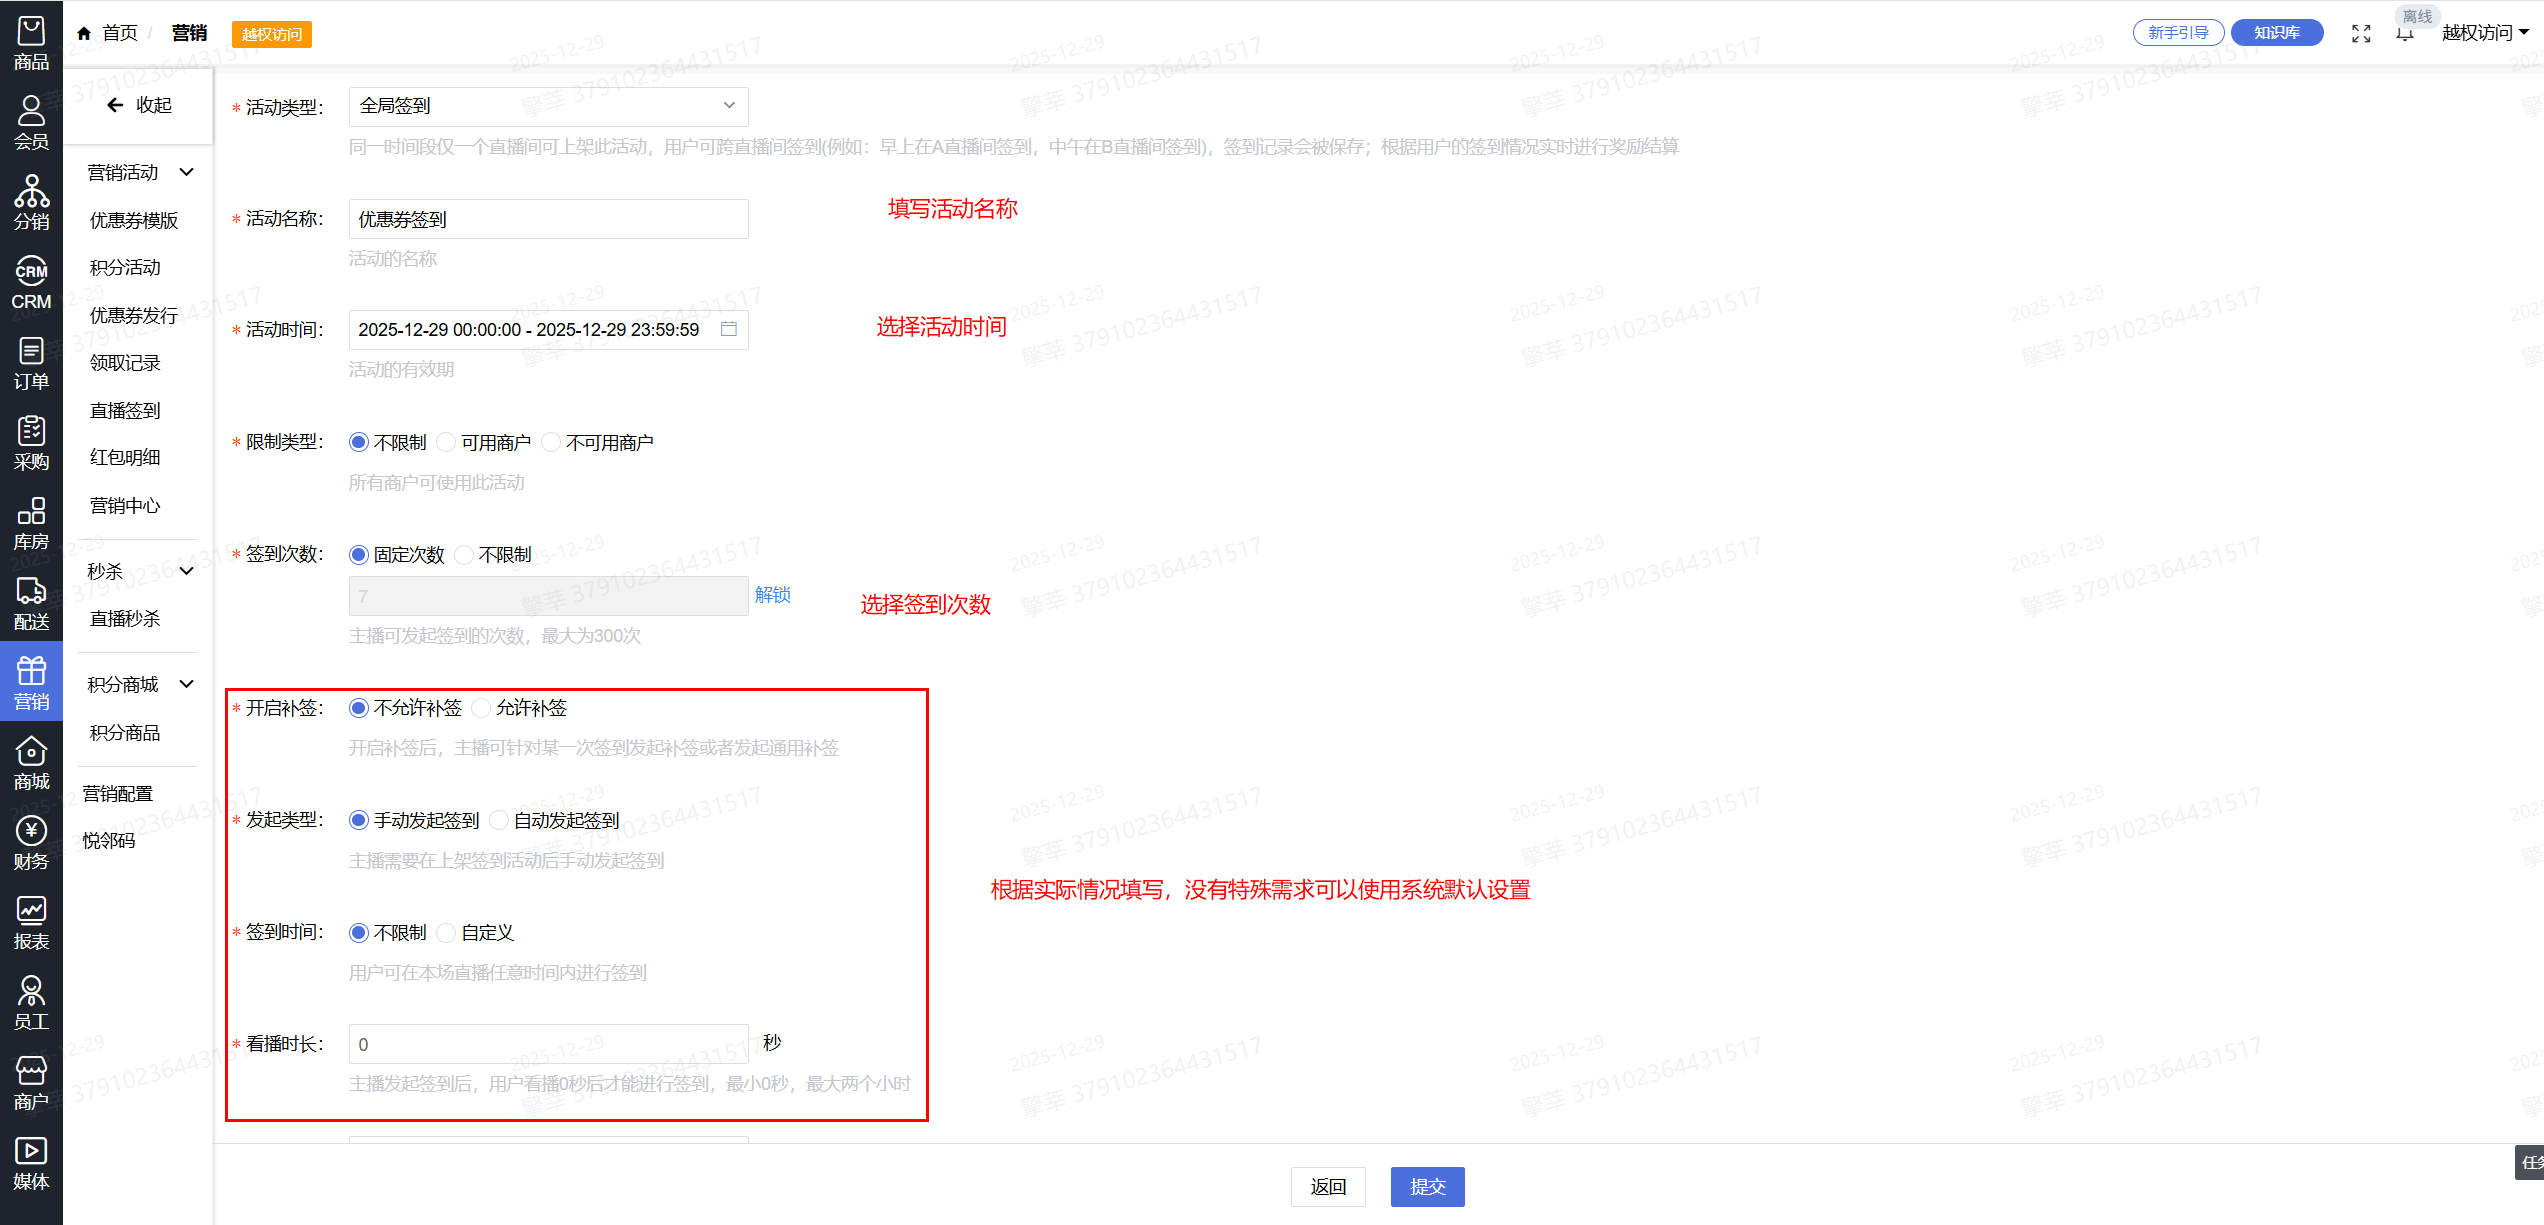
Task: Click the notification bell icon
Action: [2405, 34]
